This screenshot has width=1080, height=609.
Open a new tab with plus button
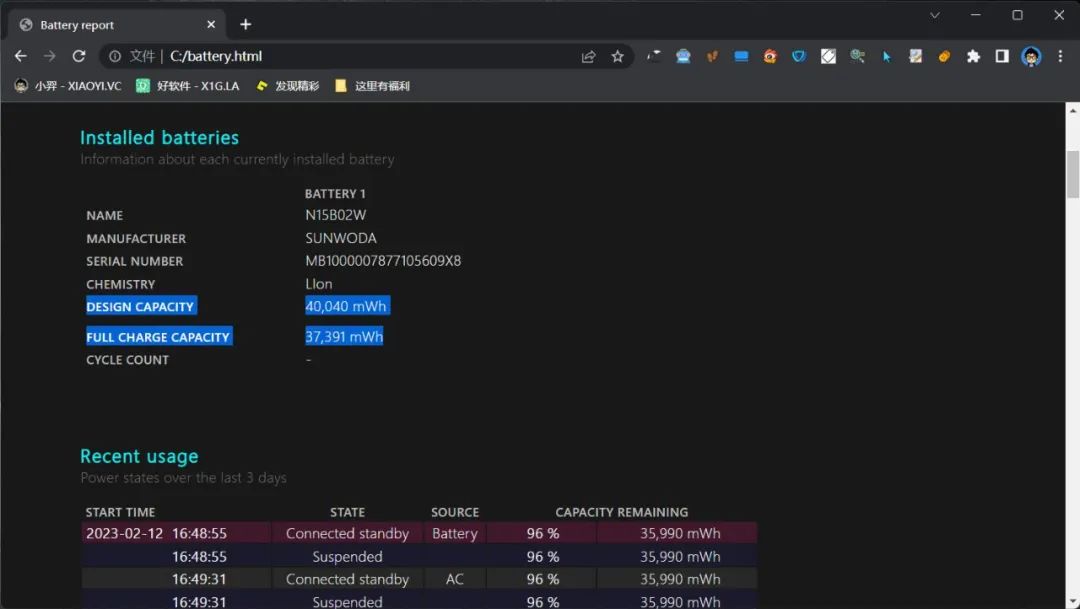[x=246, y=24]
